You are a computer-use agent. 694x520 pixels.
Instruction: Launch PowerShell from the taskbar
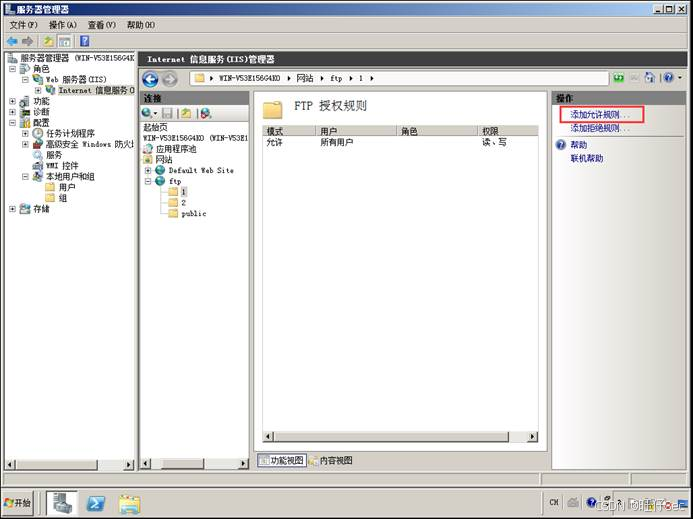[x=95, y=503]
